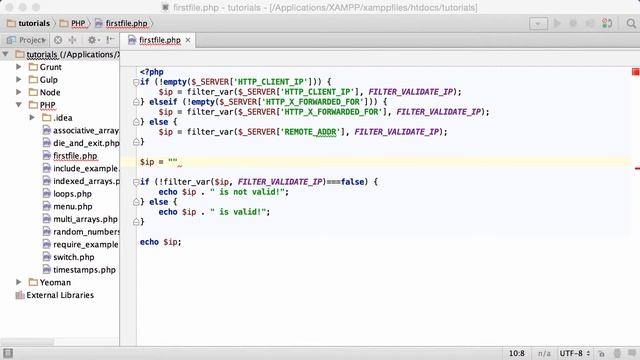Click the Collapse All crosshair icon

(72, 40)
